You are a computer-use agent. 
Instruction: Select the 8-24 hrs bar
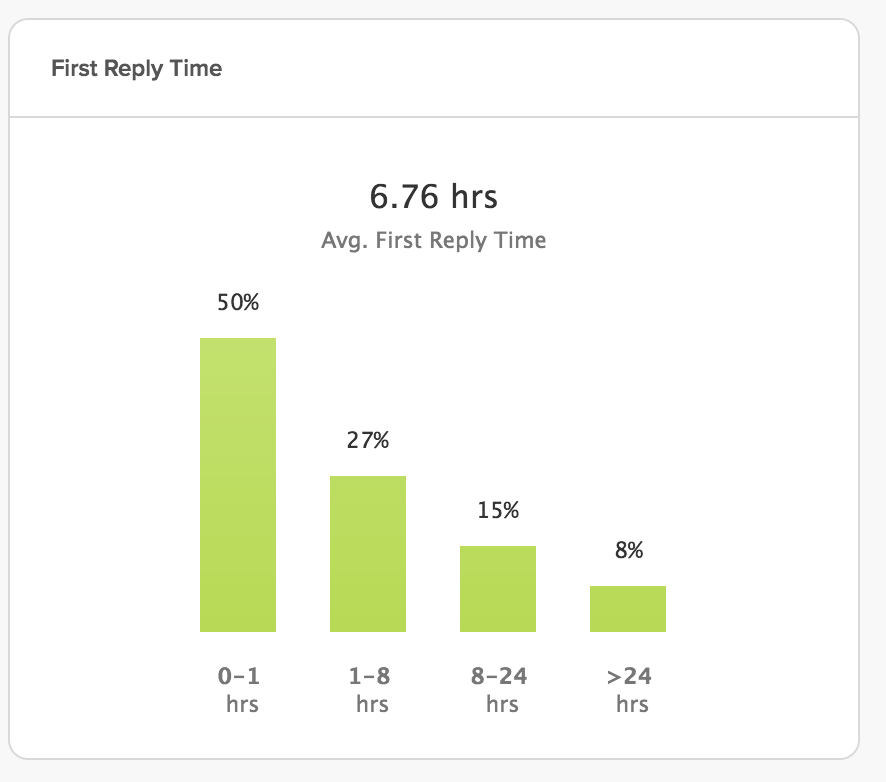(x=498, y=589)
